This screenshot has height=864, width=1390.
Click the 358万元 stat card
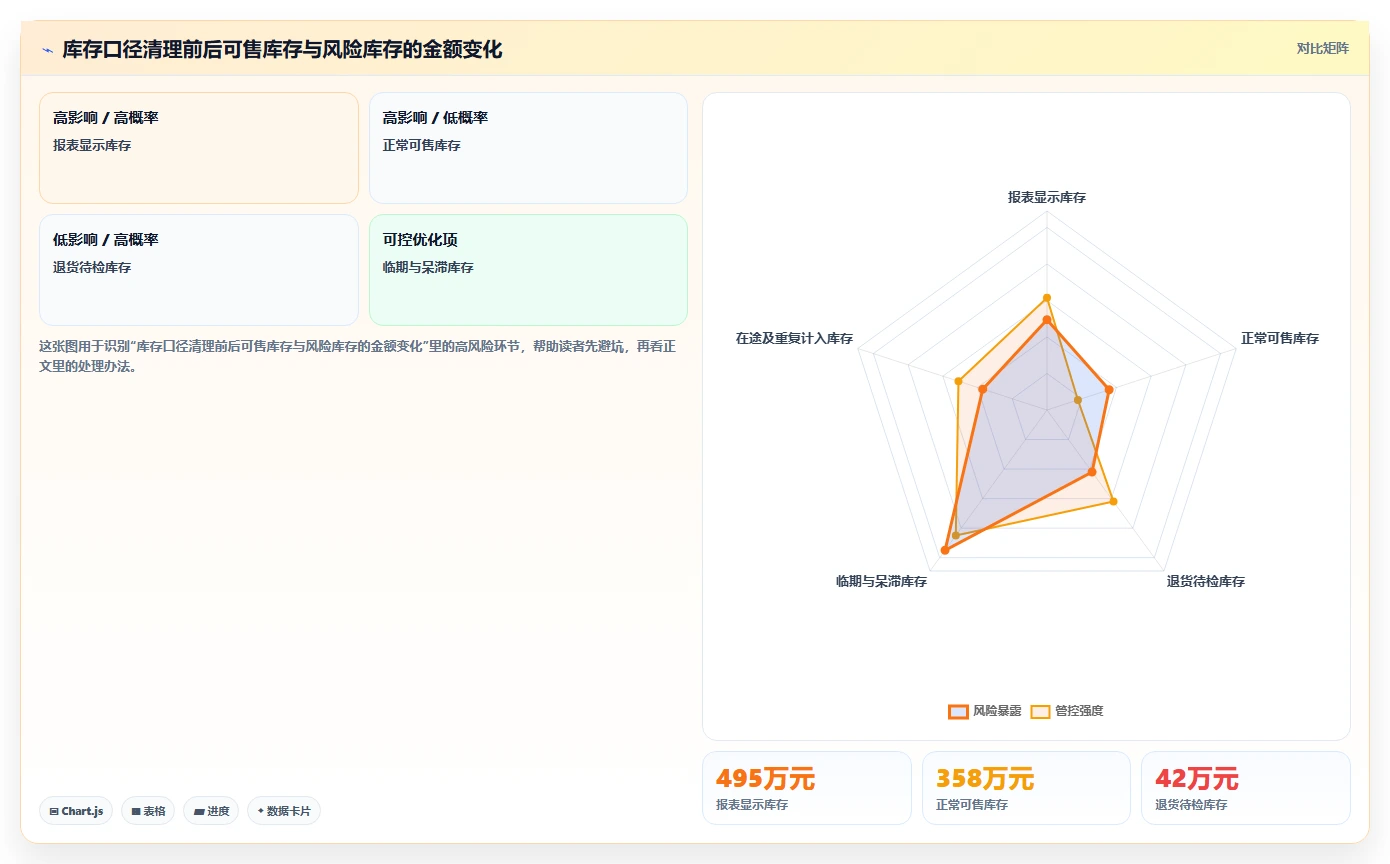point(1026,788)
